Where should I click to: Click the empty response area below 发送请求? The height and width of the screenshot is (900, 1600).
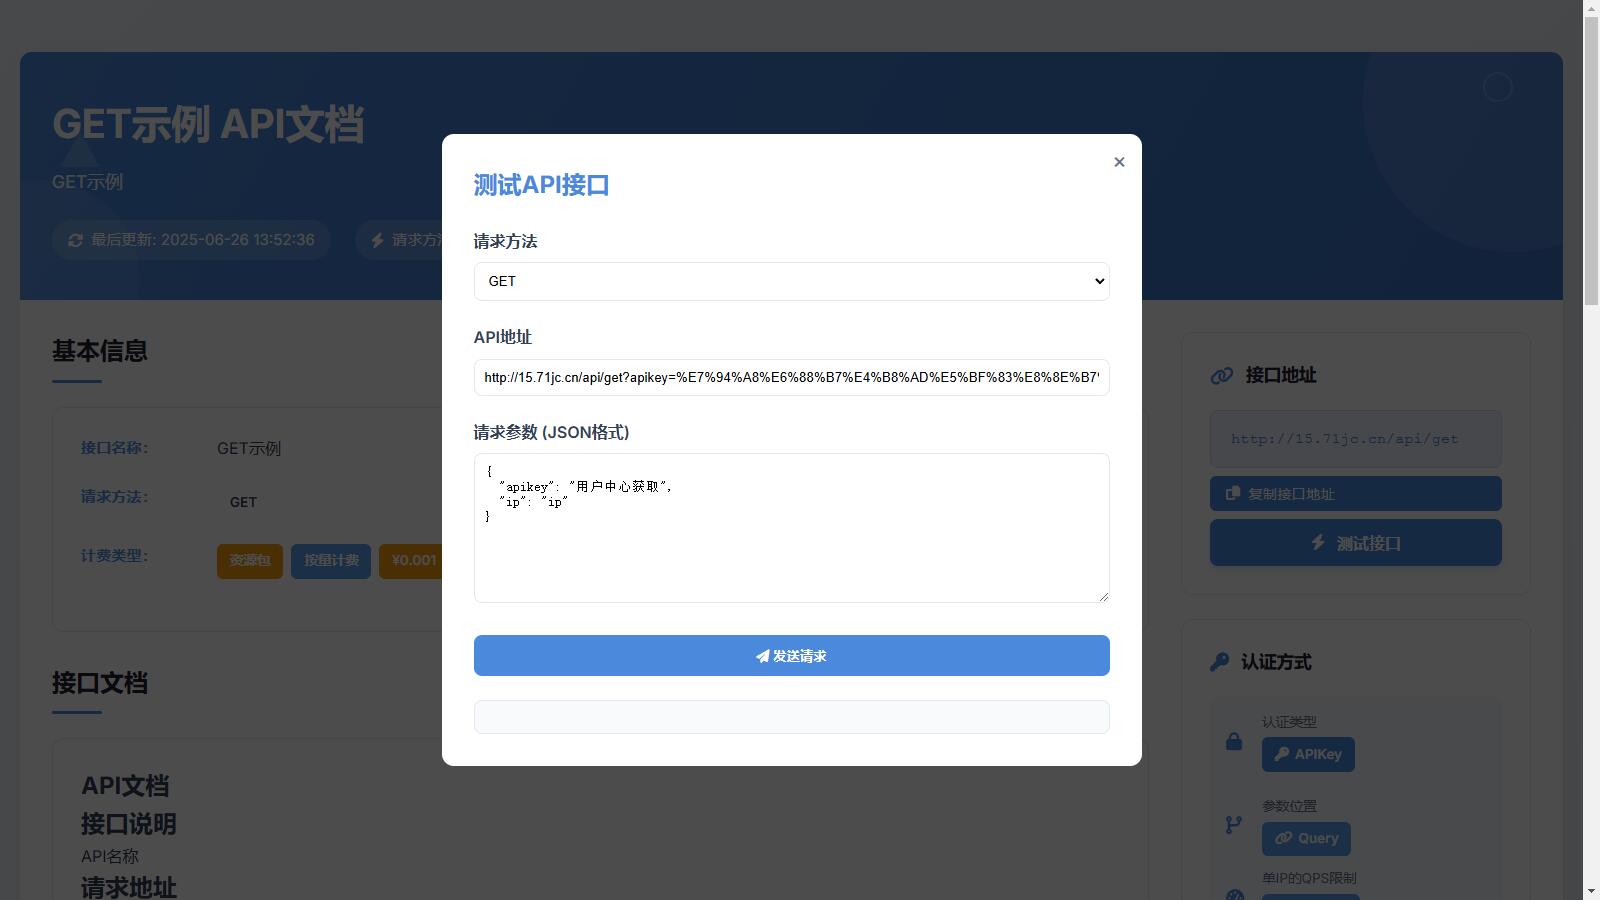791,717
